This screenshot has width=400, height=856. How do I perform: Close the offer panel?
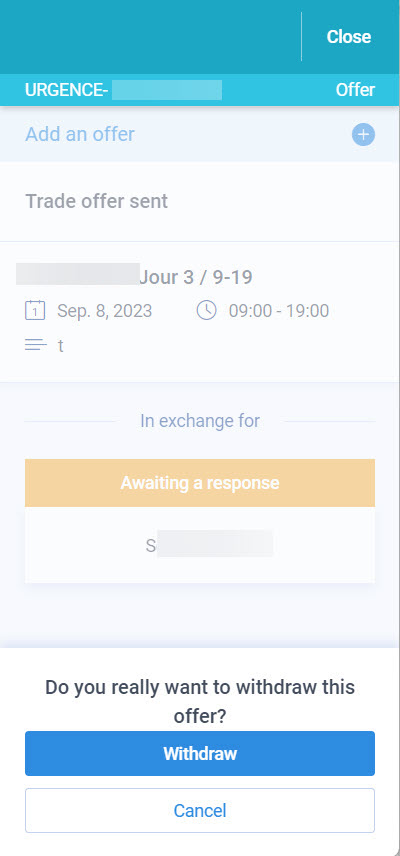[349, 37]
